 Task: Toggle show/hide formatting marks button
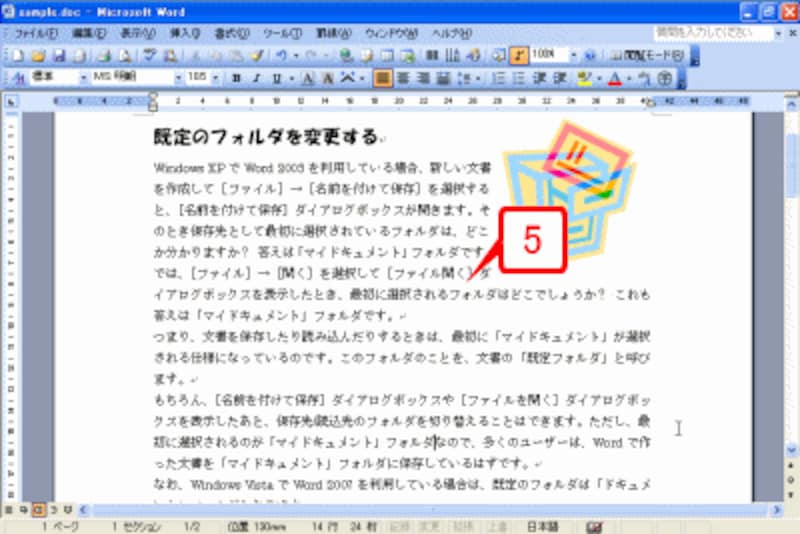[x=519, y=55]
